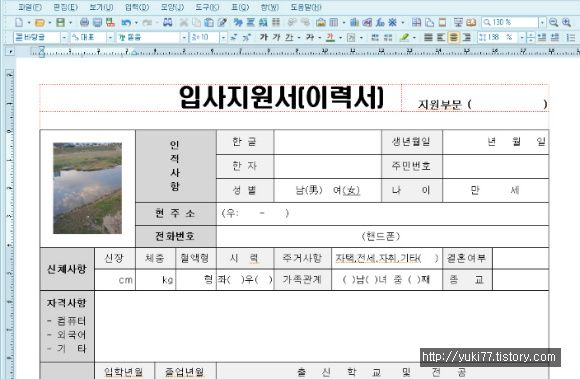Toggle bold 가 formatting
The width and height of the screenshot is (580, 379).
pos(264,37)
